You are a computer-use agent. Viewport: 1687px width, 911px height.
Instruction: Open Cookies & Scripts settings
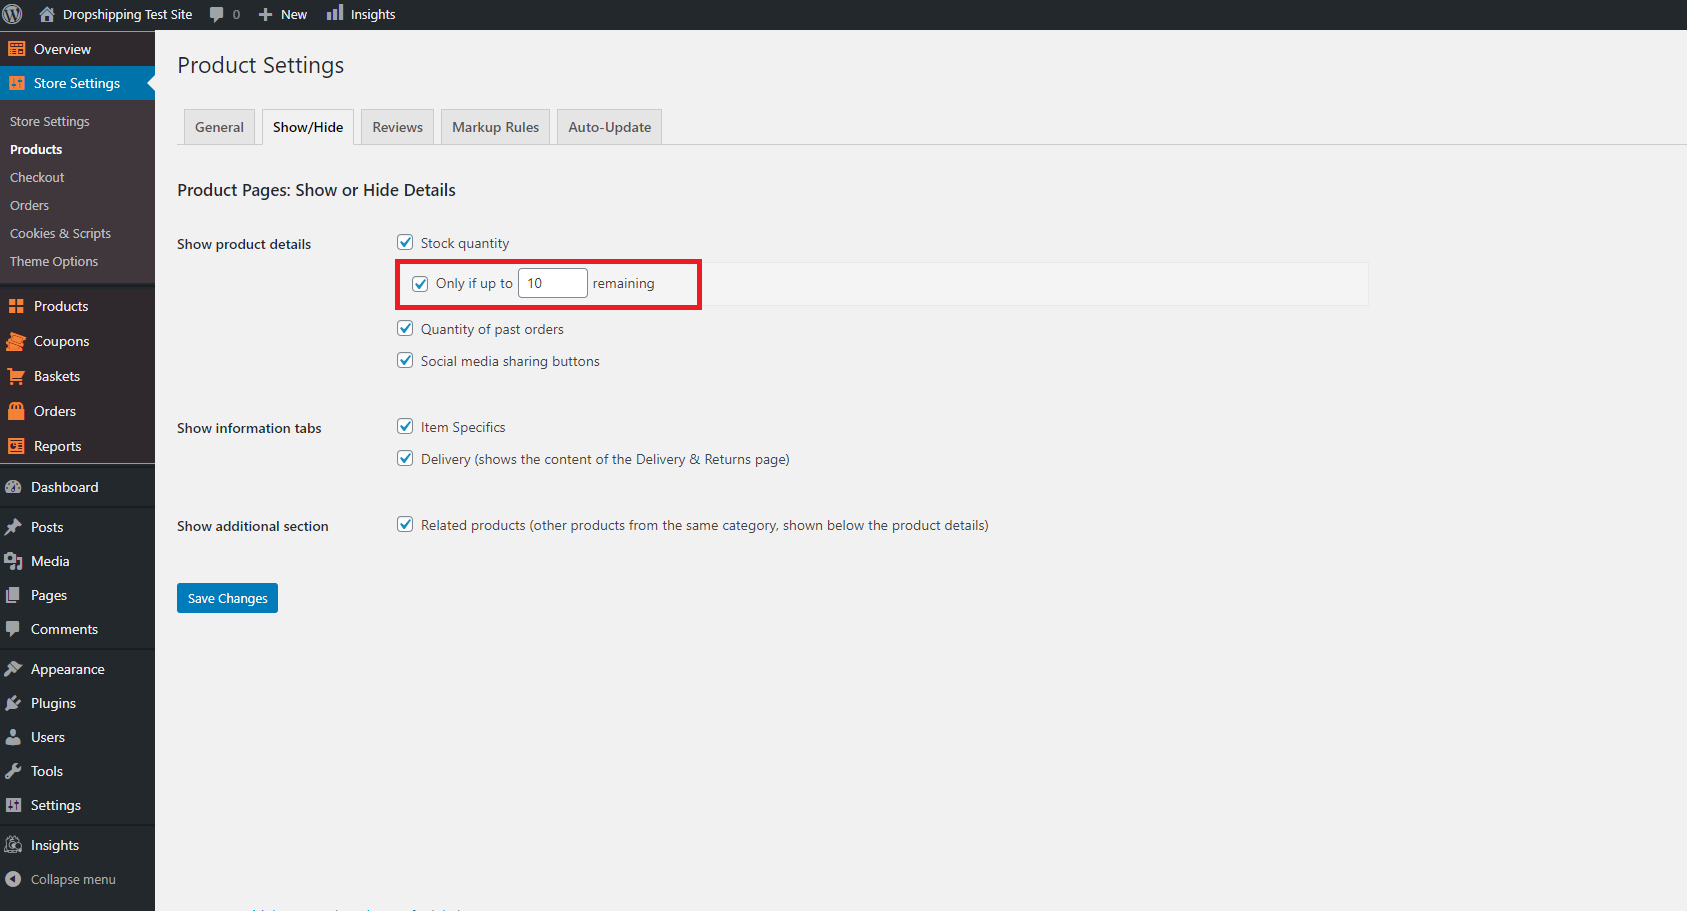(60, 233)
